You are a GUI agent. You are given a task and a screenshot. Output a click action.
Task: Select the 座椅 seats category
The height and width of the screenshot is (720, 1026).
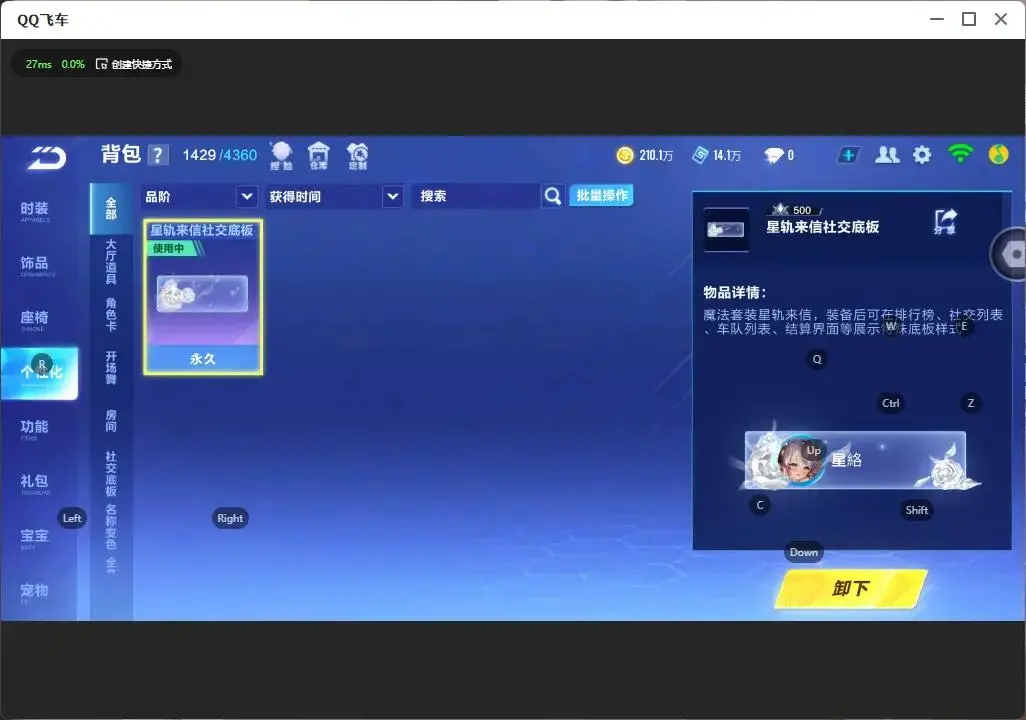point(35,319)
